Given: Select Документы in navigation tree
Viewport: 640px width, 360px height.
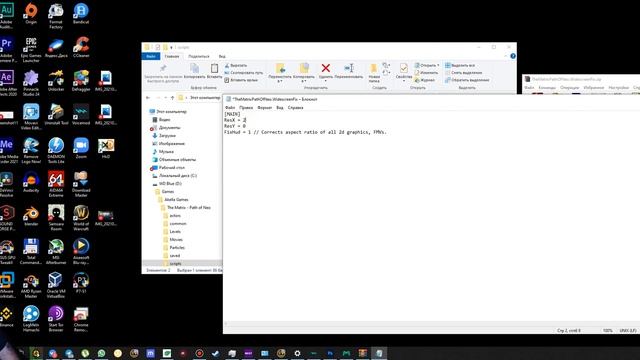Looking at the screenshot, I should coord(166,127).
